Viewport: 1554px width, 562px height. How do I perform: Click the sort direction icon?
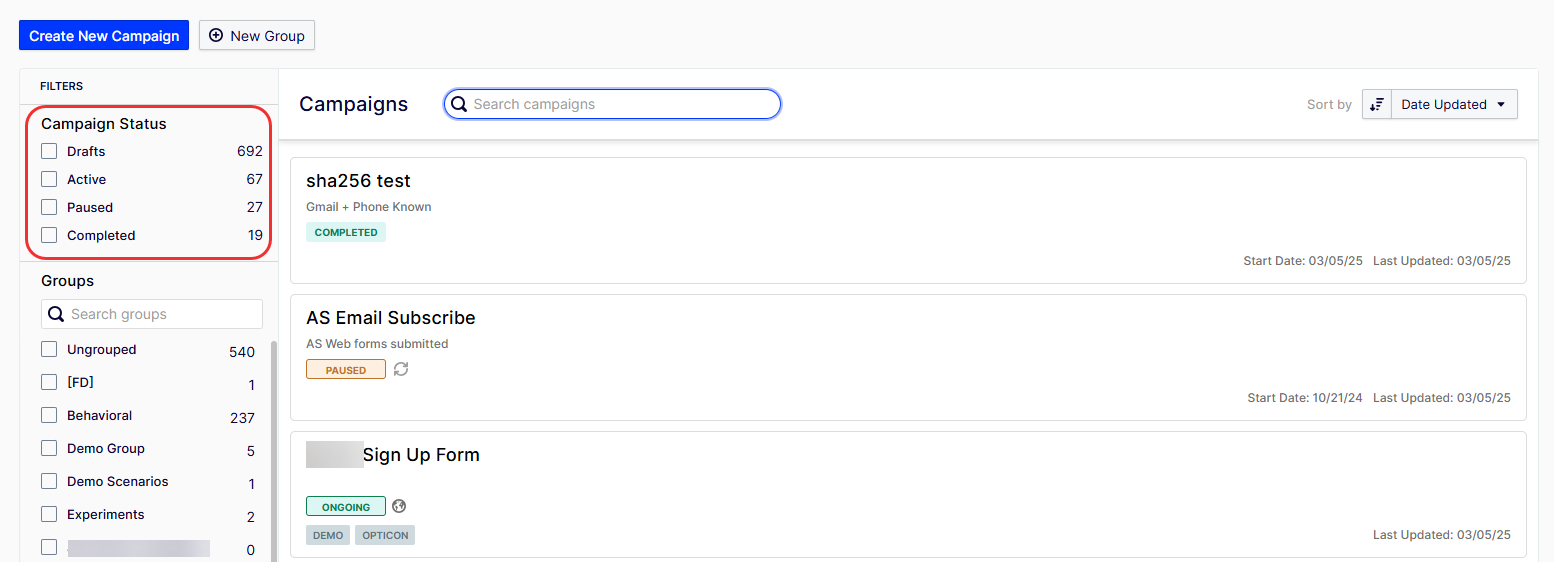click(1377, 105)
